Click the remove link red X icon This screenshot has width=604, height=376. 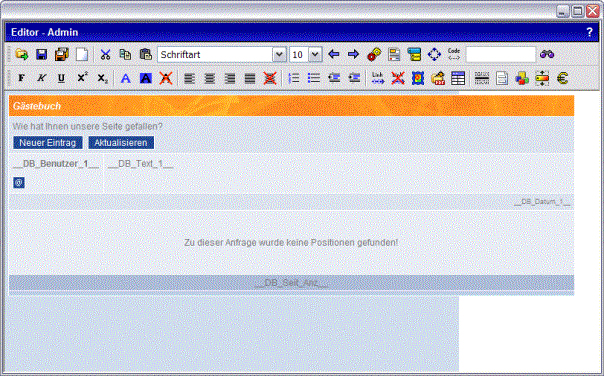tap(398, 78)
